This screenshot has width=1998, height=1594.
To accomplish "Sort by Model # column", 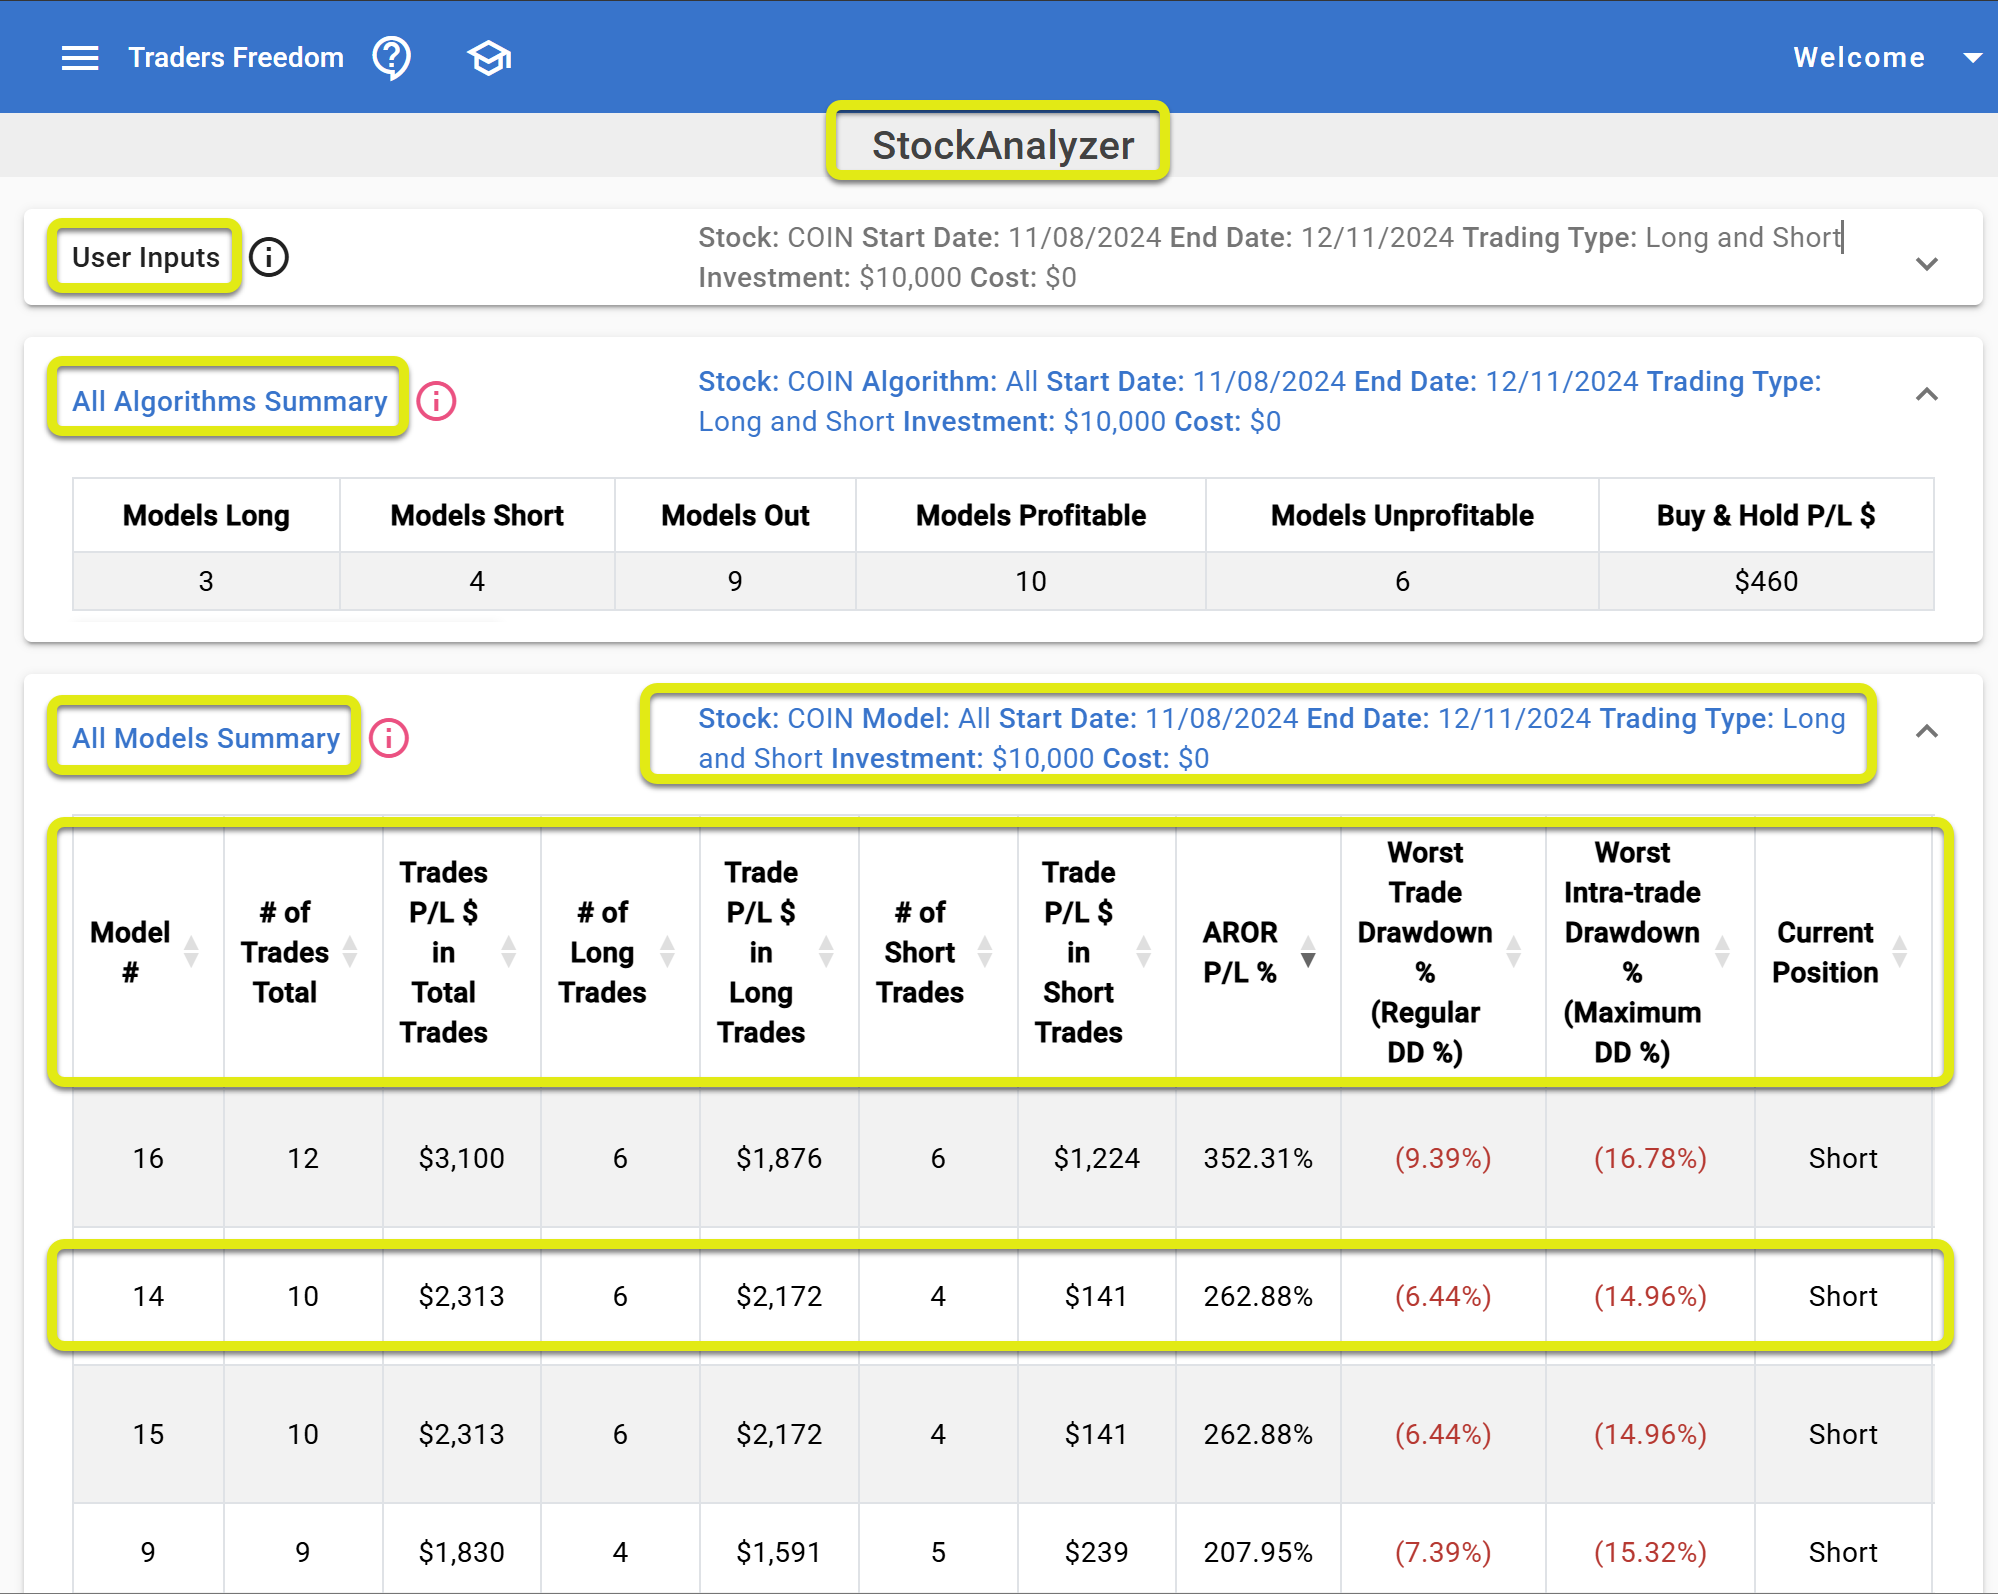I will coord(191,951).
